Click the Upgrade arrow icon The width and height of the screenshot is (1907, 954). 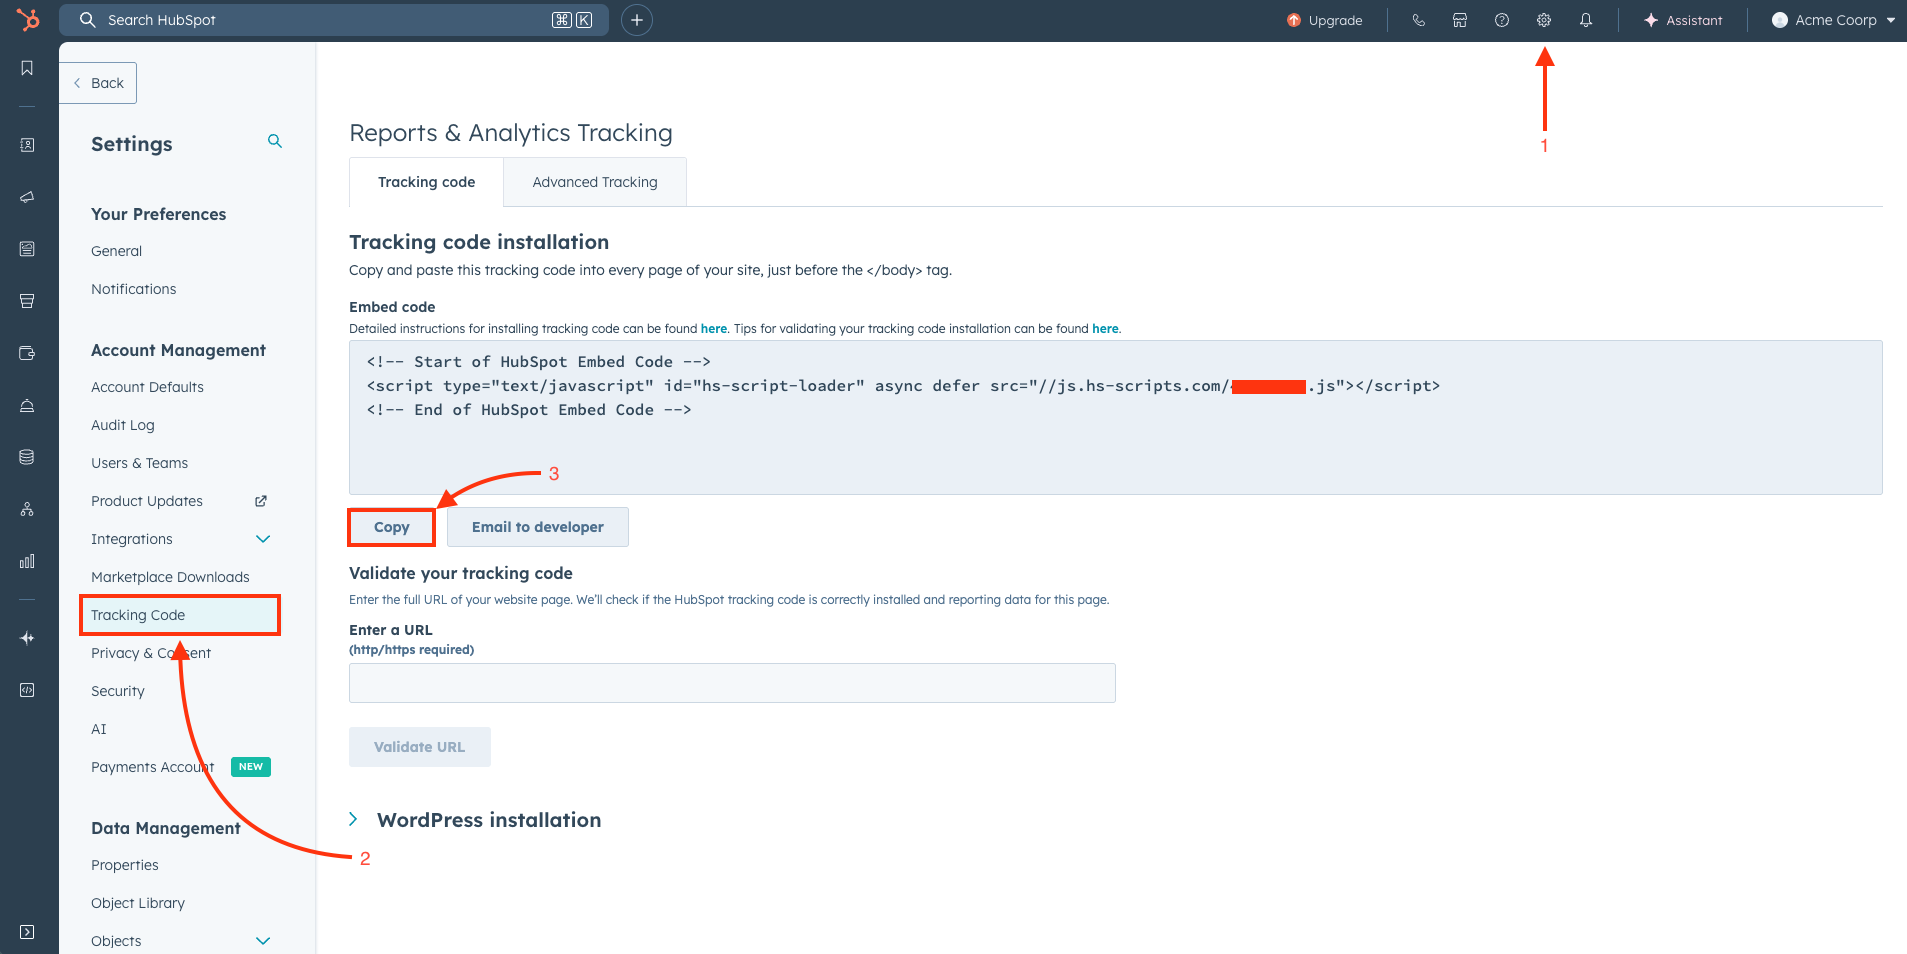[1294, 20]
